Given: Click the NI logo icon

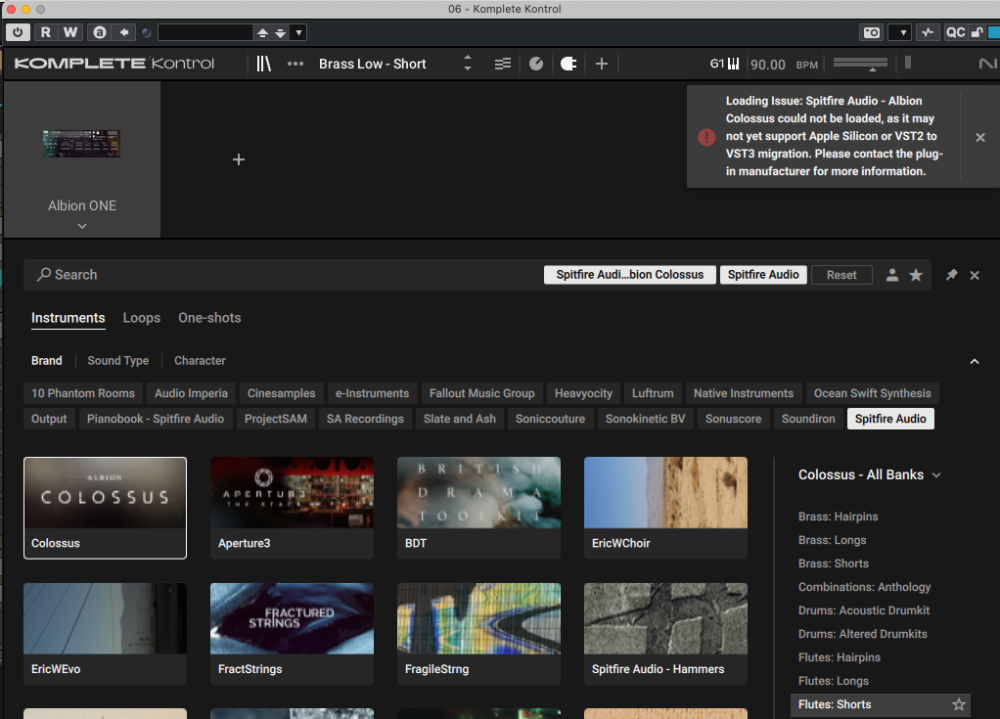Looking at the screenshot, I should click(x=988, y=64).
